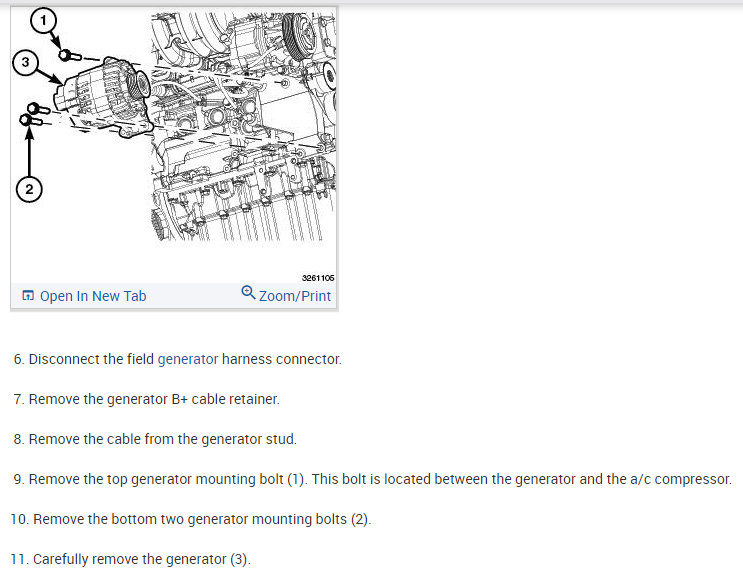Select step 6 text about harness connector
This screenshot has width=743, height=571.
point(178,359)
